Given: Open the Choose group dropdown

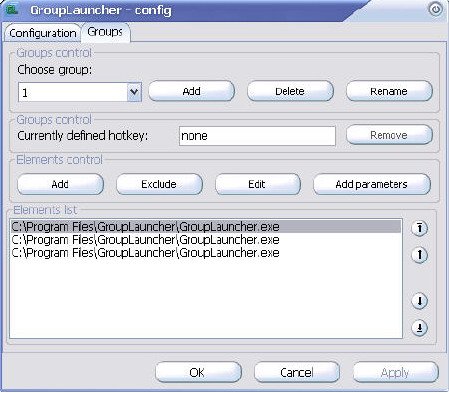Looking at the screenshot, I should [134, 92].
